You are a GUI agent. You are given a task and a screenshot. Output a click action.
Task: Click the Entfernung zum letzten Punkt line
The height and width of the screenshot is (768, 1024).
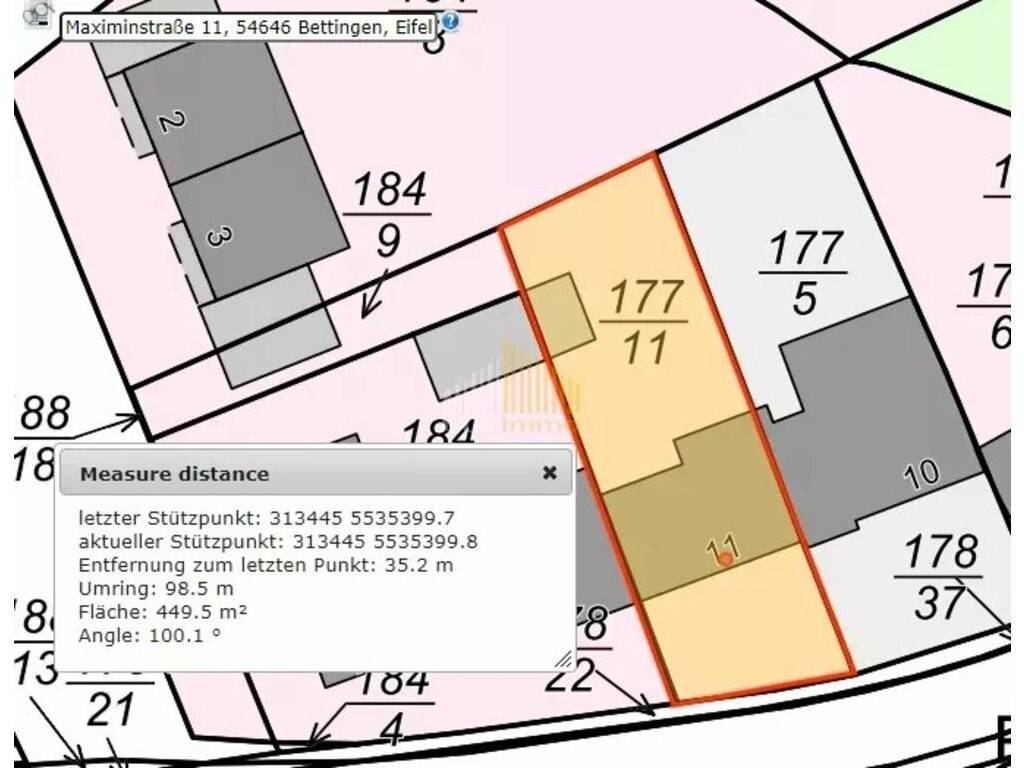[266, 565]
